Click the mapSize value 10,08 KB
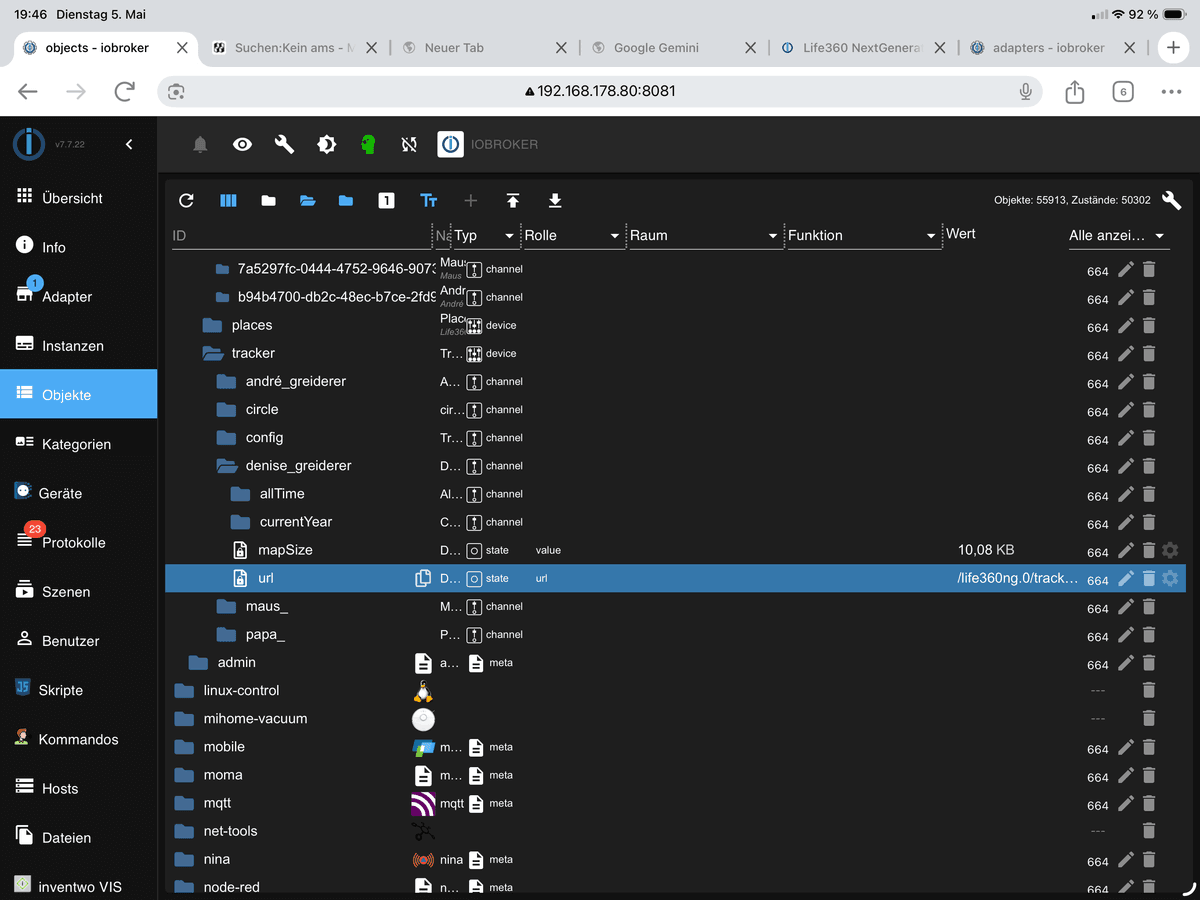 point(986,550)
